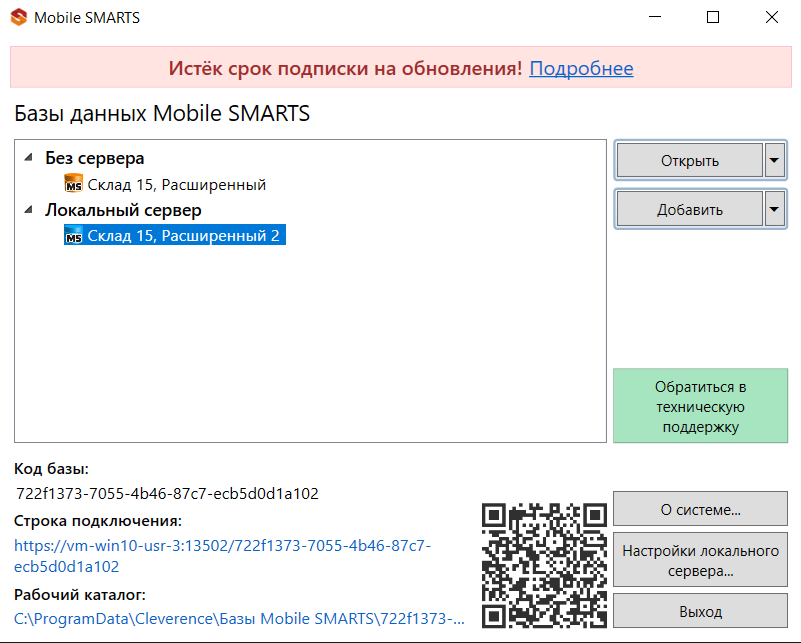The width and height of the screenshot is (801, 643).
Task: Click Обратиться в техническую поддержку button
Action: click(700, 406)
